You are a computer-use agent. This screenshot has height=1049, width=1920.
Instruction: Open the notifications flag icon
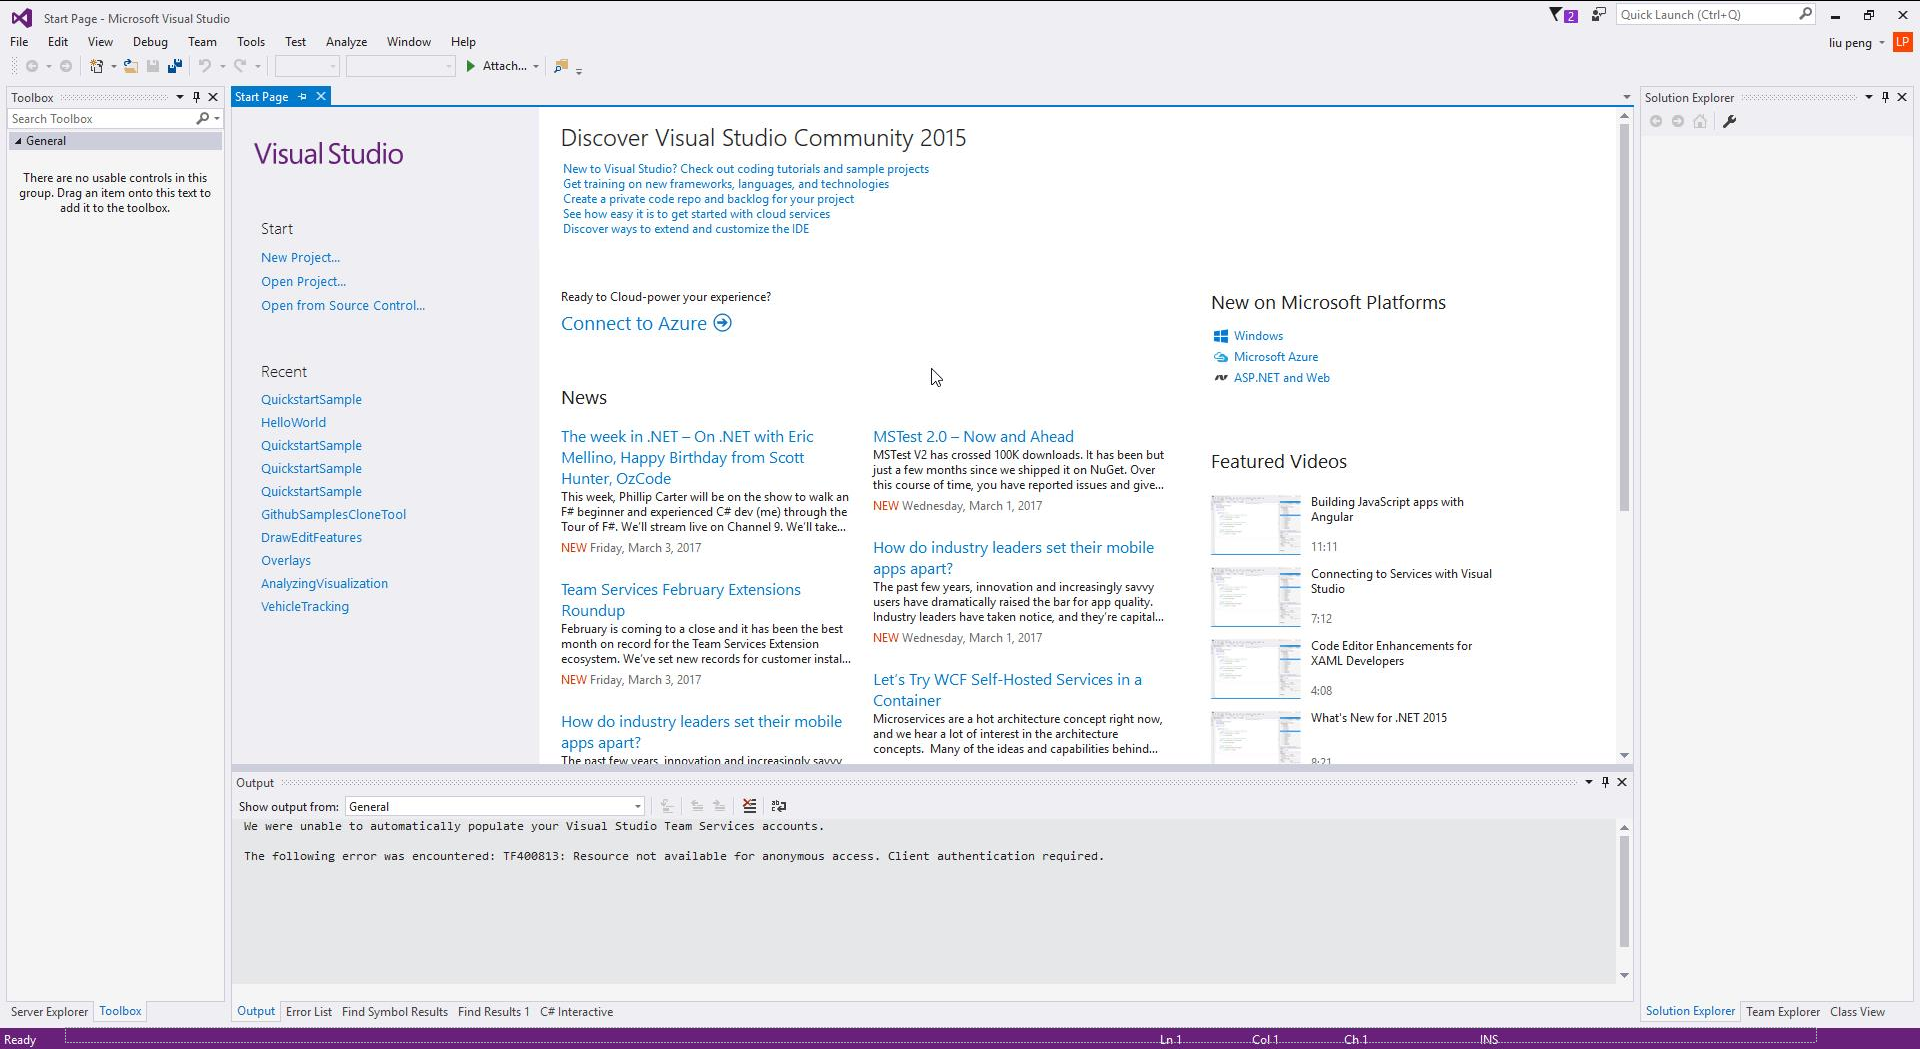pyautogui.click(x=1563, y=15)
